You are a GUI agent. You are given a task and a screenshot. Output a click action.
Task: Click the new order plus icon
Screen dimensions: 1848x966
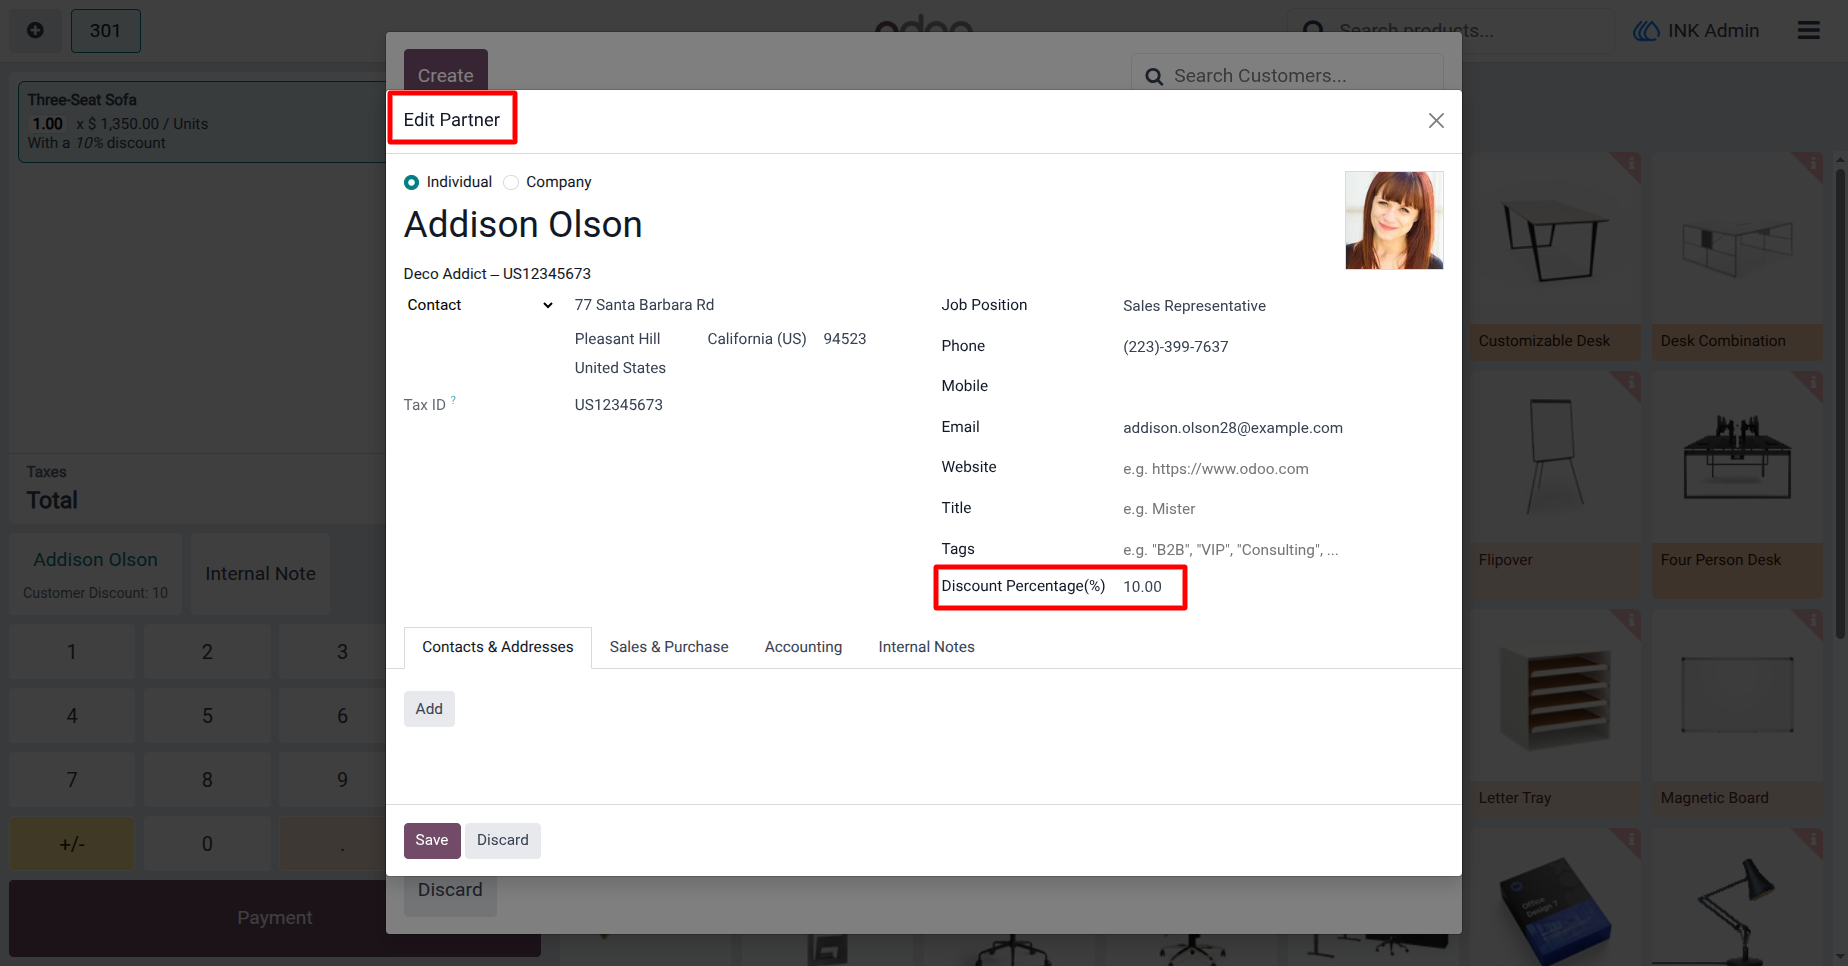click(35, 31)
